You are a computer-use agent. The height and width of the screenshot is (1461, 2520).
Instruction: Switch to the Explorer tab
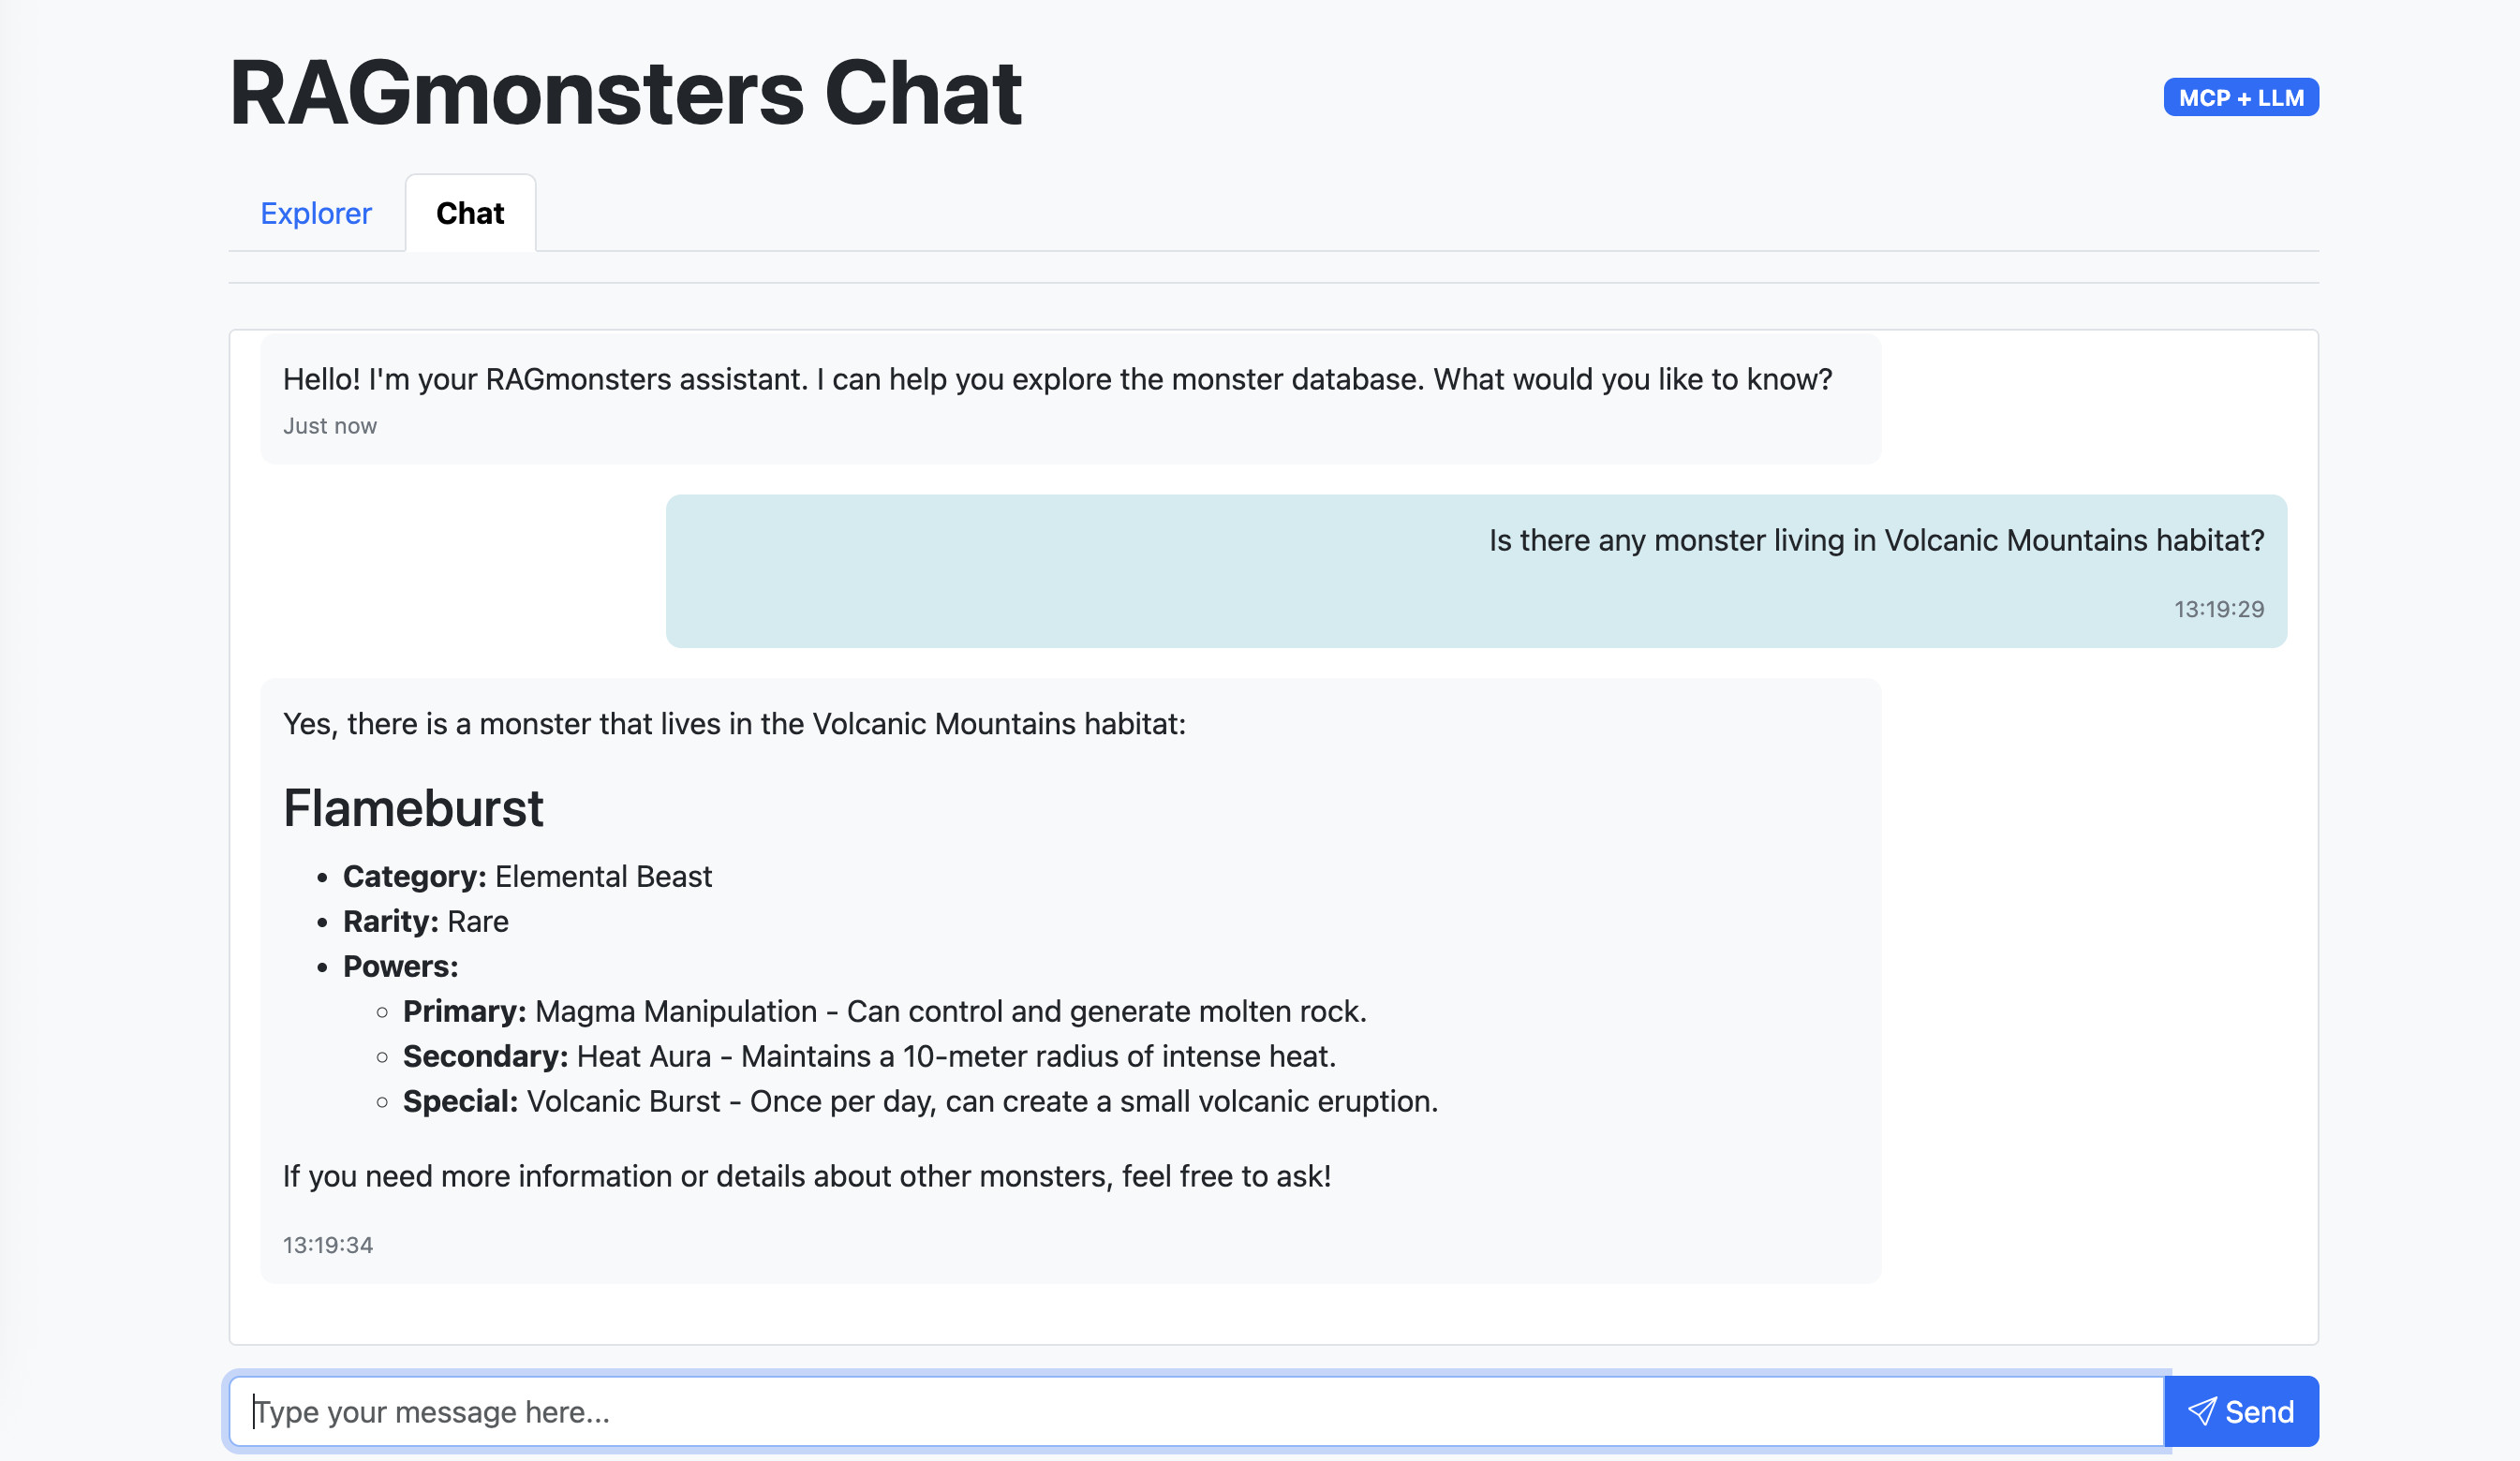pos(316,213)
